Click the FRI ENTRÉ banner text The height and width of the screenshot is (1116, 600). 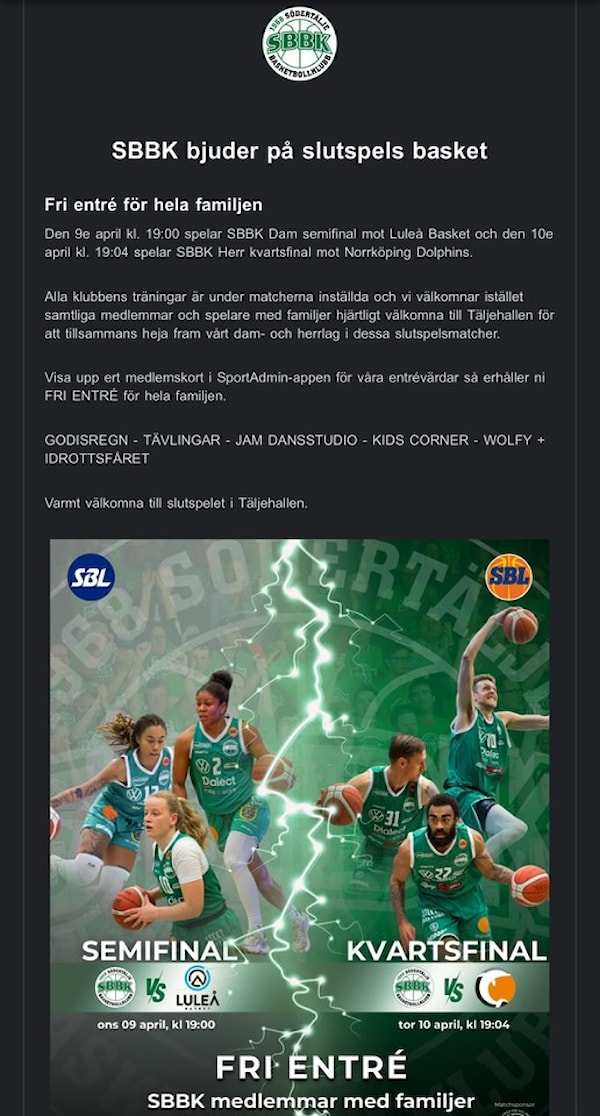pyautogui.click(x=311, y=1067)
